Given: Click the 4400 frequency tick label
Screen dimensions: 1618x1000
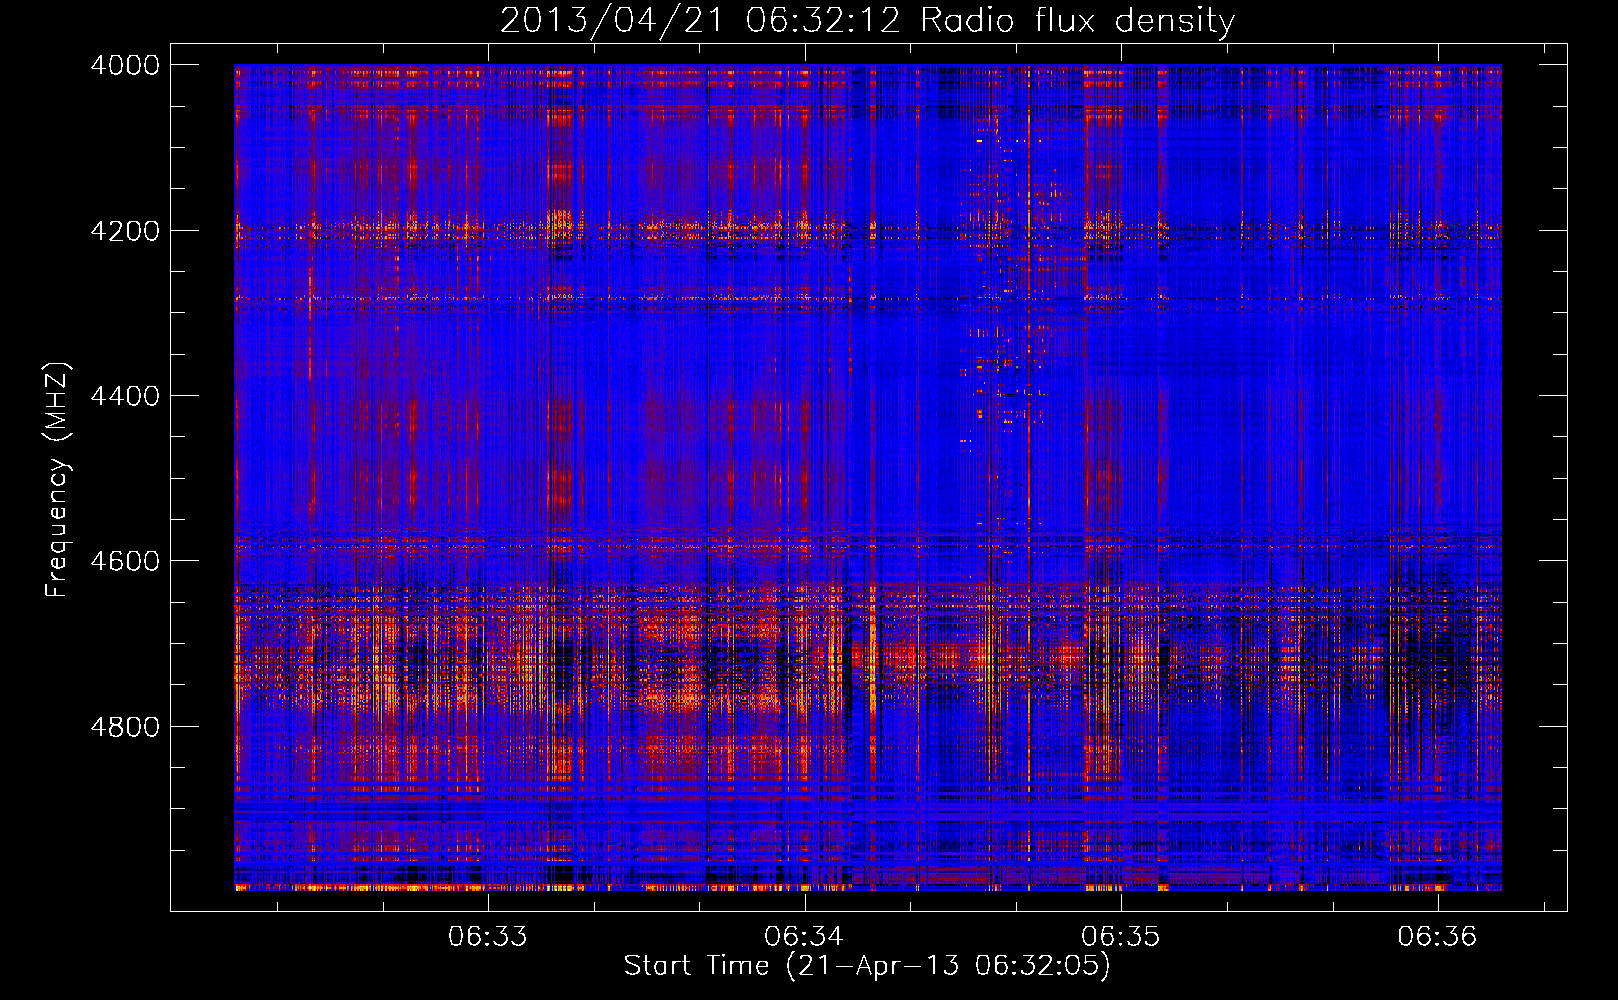Looking at the screenshot, I should tap(125, 396).
